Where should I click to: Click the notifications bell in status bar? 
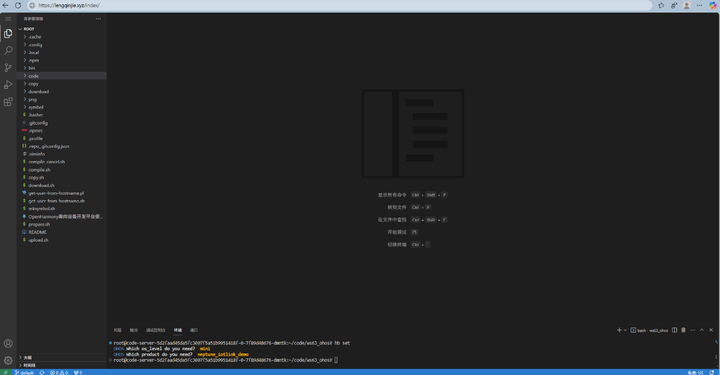pyautogui.click(x=712, y=372)
